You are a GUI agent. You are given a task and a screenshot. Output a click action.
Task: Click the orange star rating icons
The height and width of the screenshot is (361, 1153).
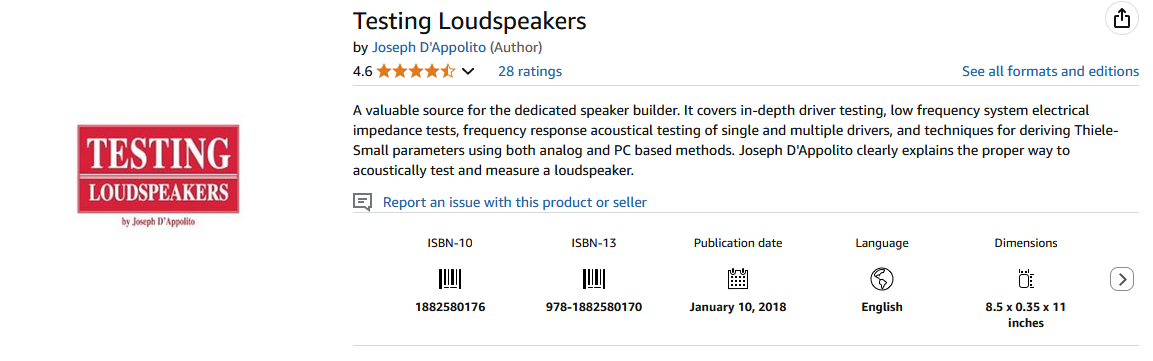point(416,71)
